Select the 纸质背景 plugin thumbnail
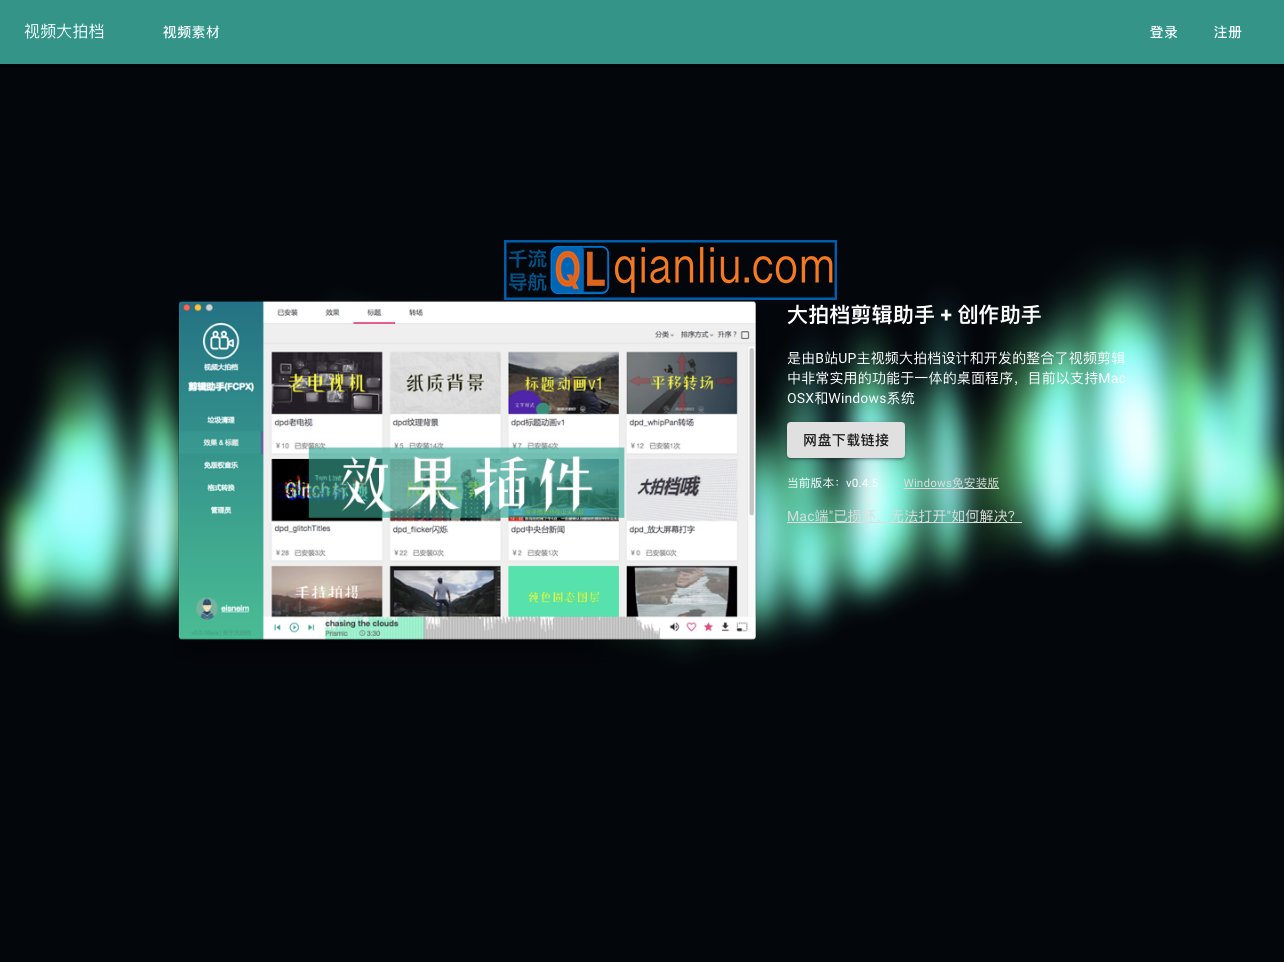This screenshot has height=962, width=1284. pos(445,382)
